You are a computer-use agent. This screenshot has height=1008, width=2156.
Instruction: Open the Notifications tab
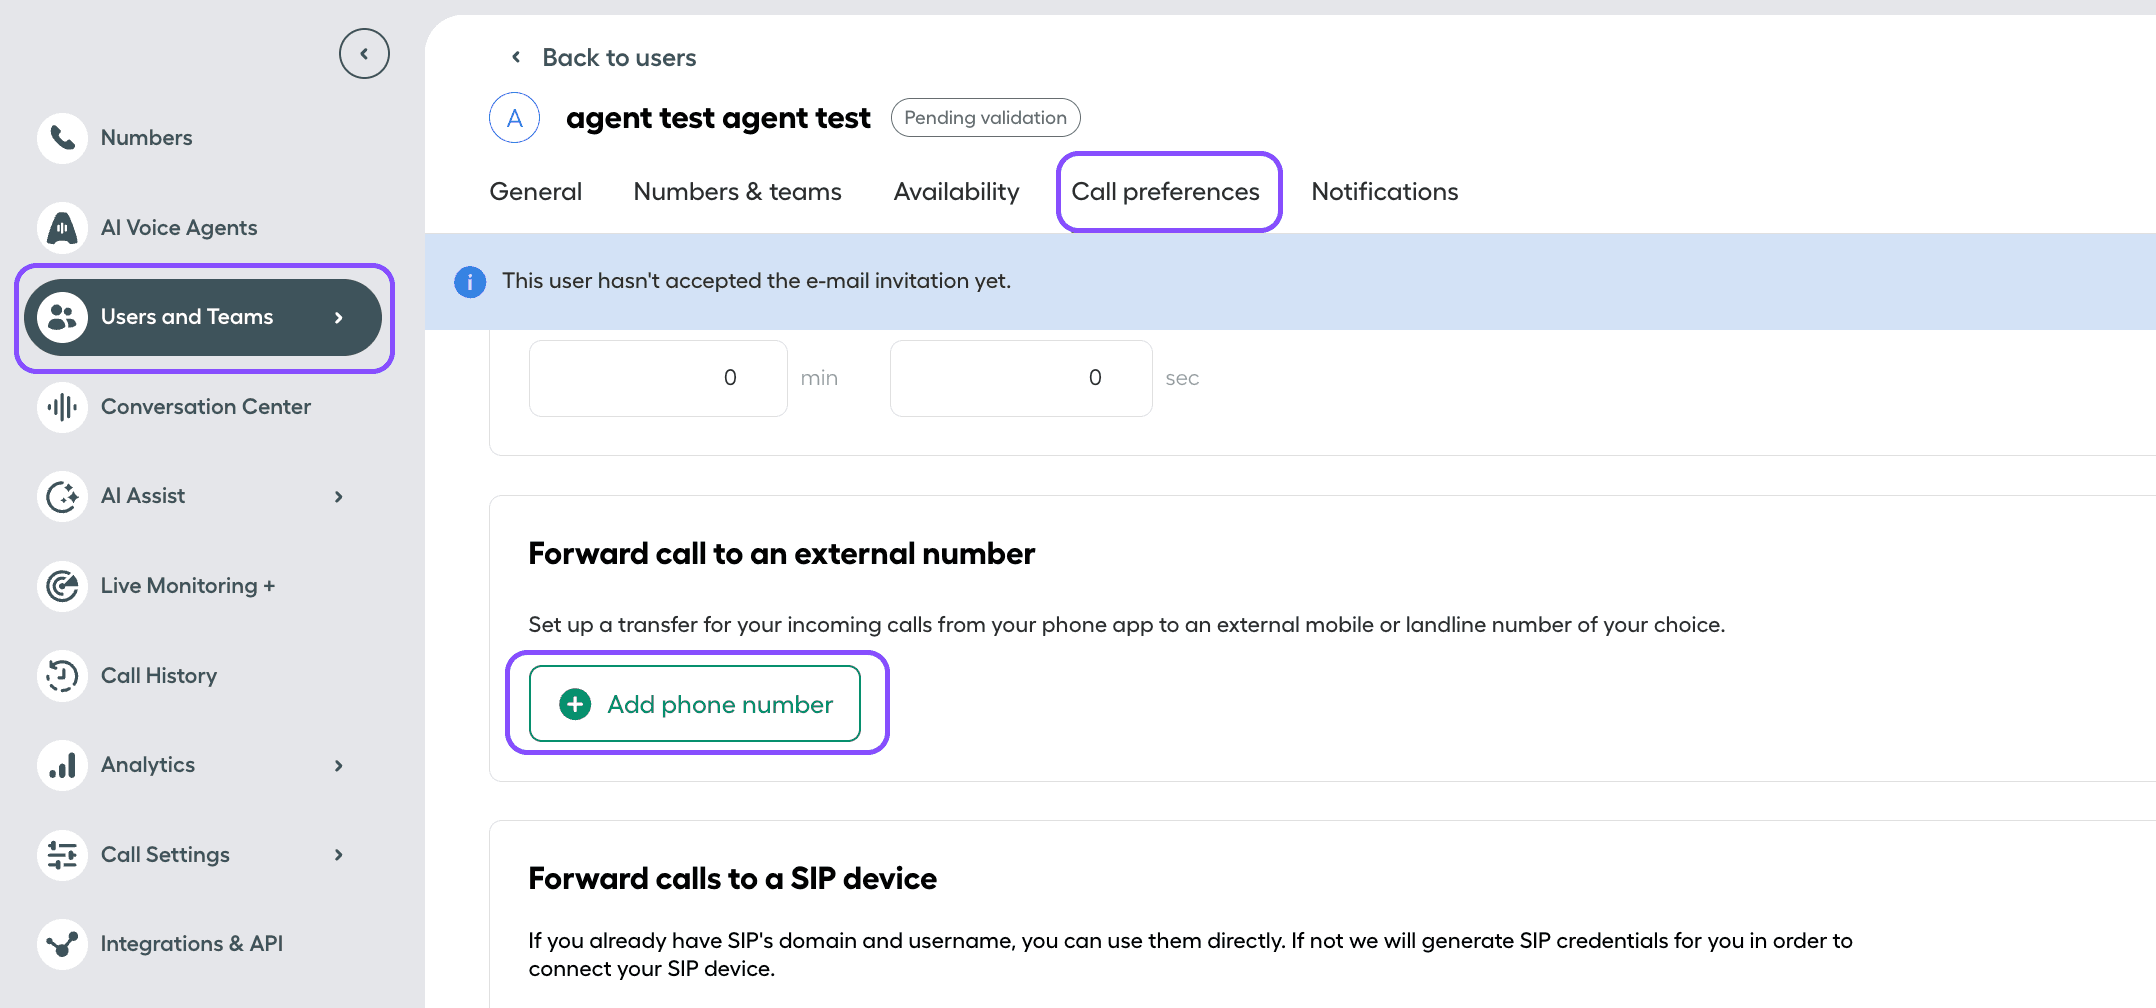point(1385,191)
